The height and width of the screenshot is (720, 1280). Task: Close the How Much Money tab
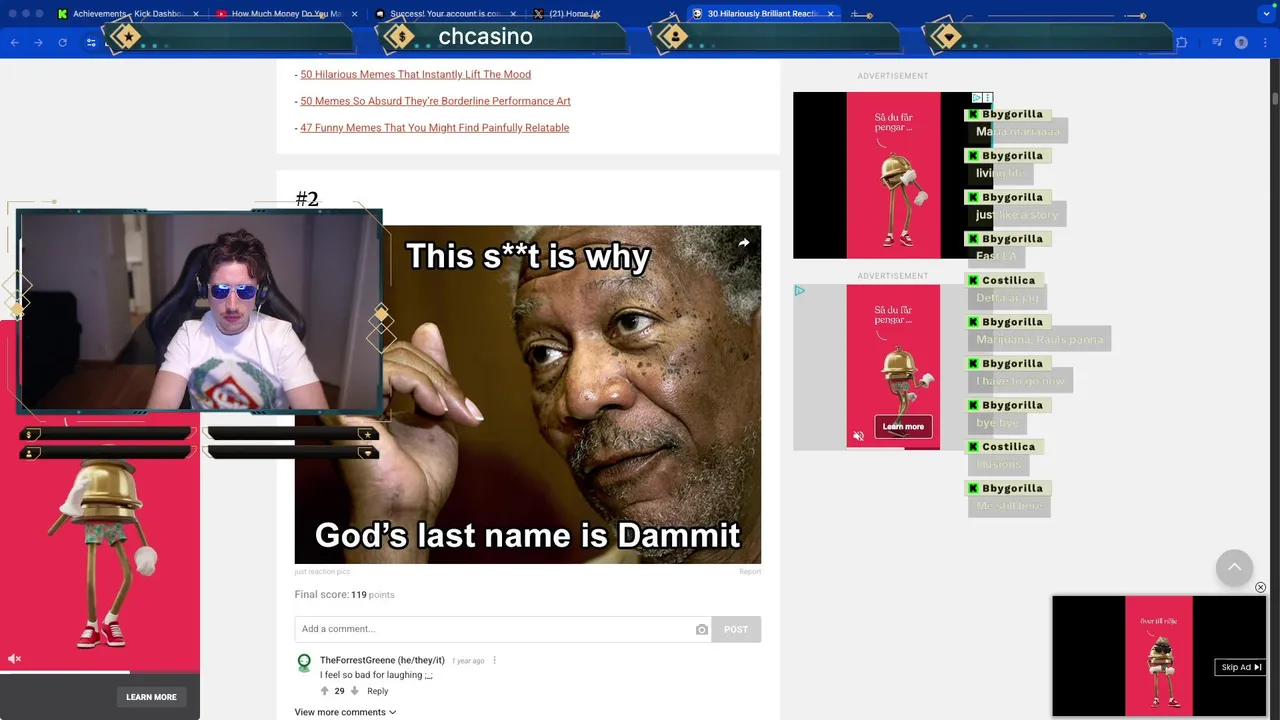(x=354, y=14)
